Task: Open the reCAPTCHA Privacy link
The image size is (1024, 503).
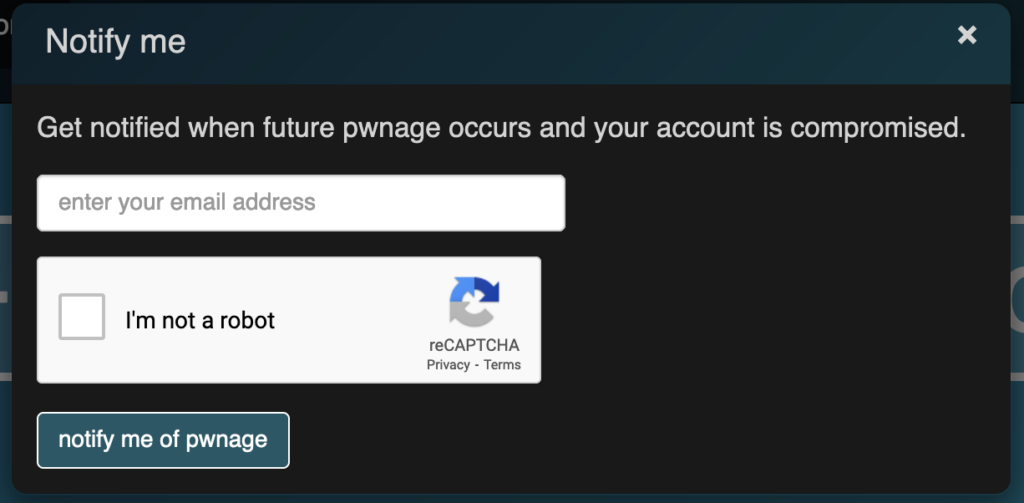Action: [448, 365]
